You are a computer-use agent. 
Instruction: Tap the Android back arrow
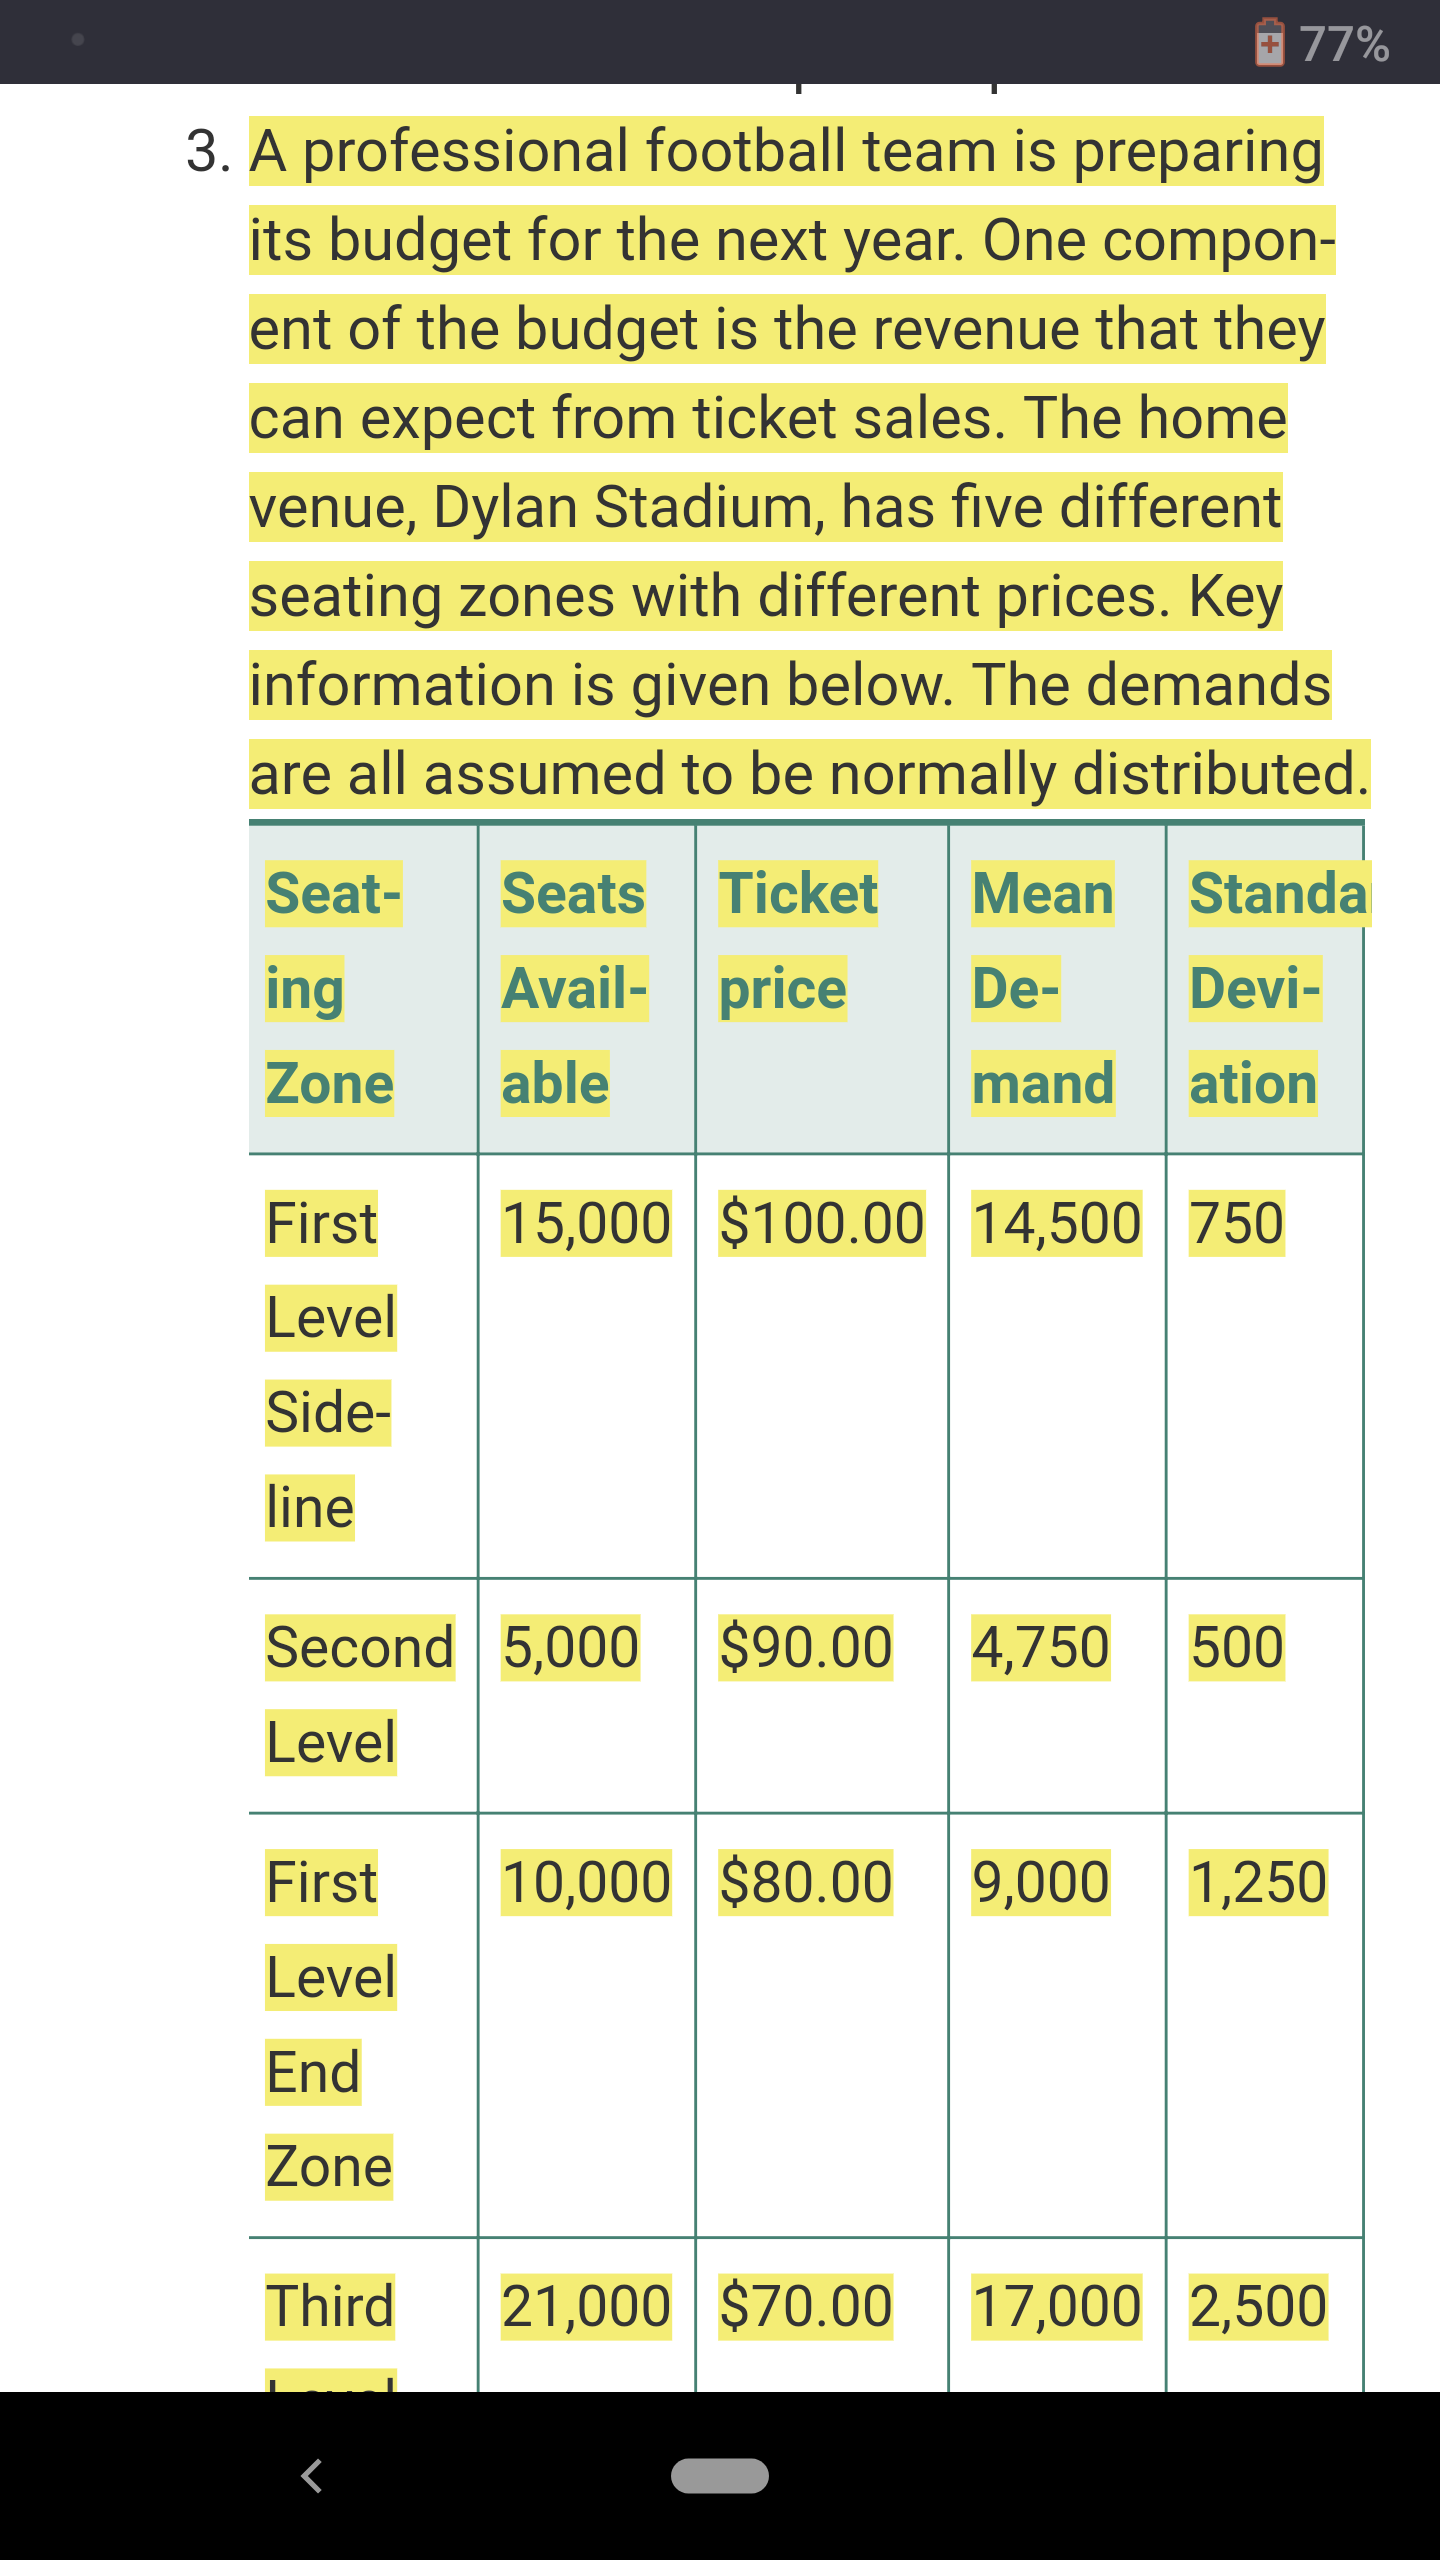[x=312, y=2476]
